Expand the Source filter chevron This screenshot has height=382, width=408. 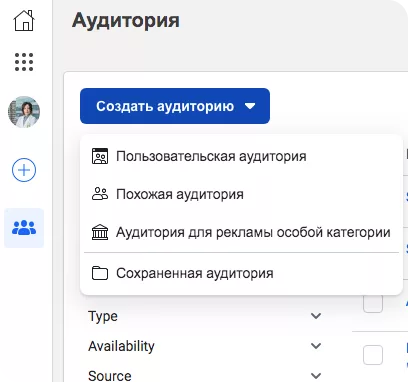pyautogui.click(x=316, y=376)
